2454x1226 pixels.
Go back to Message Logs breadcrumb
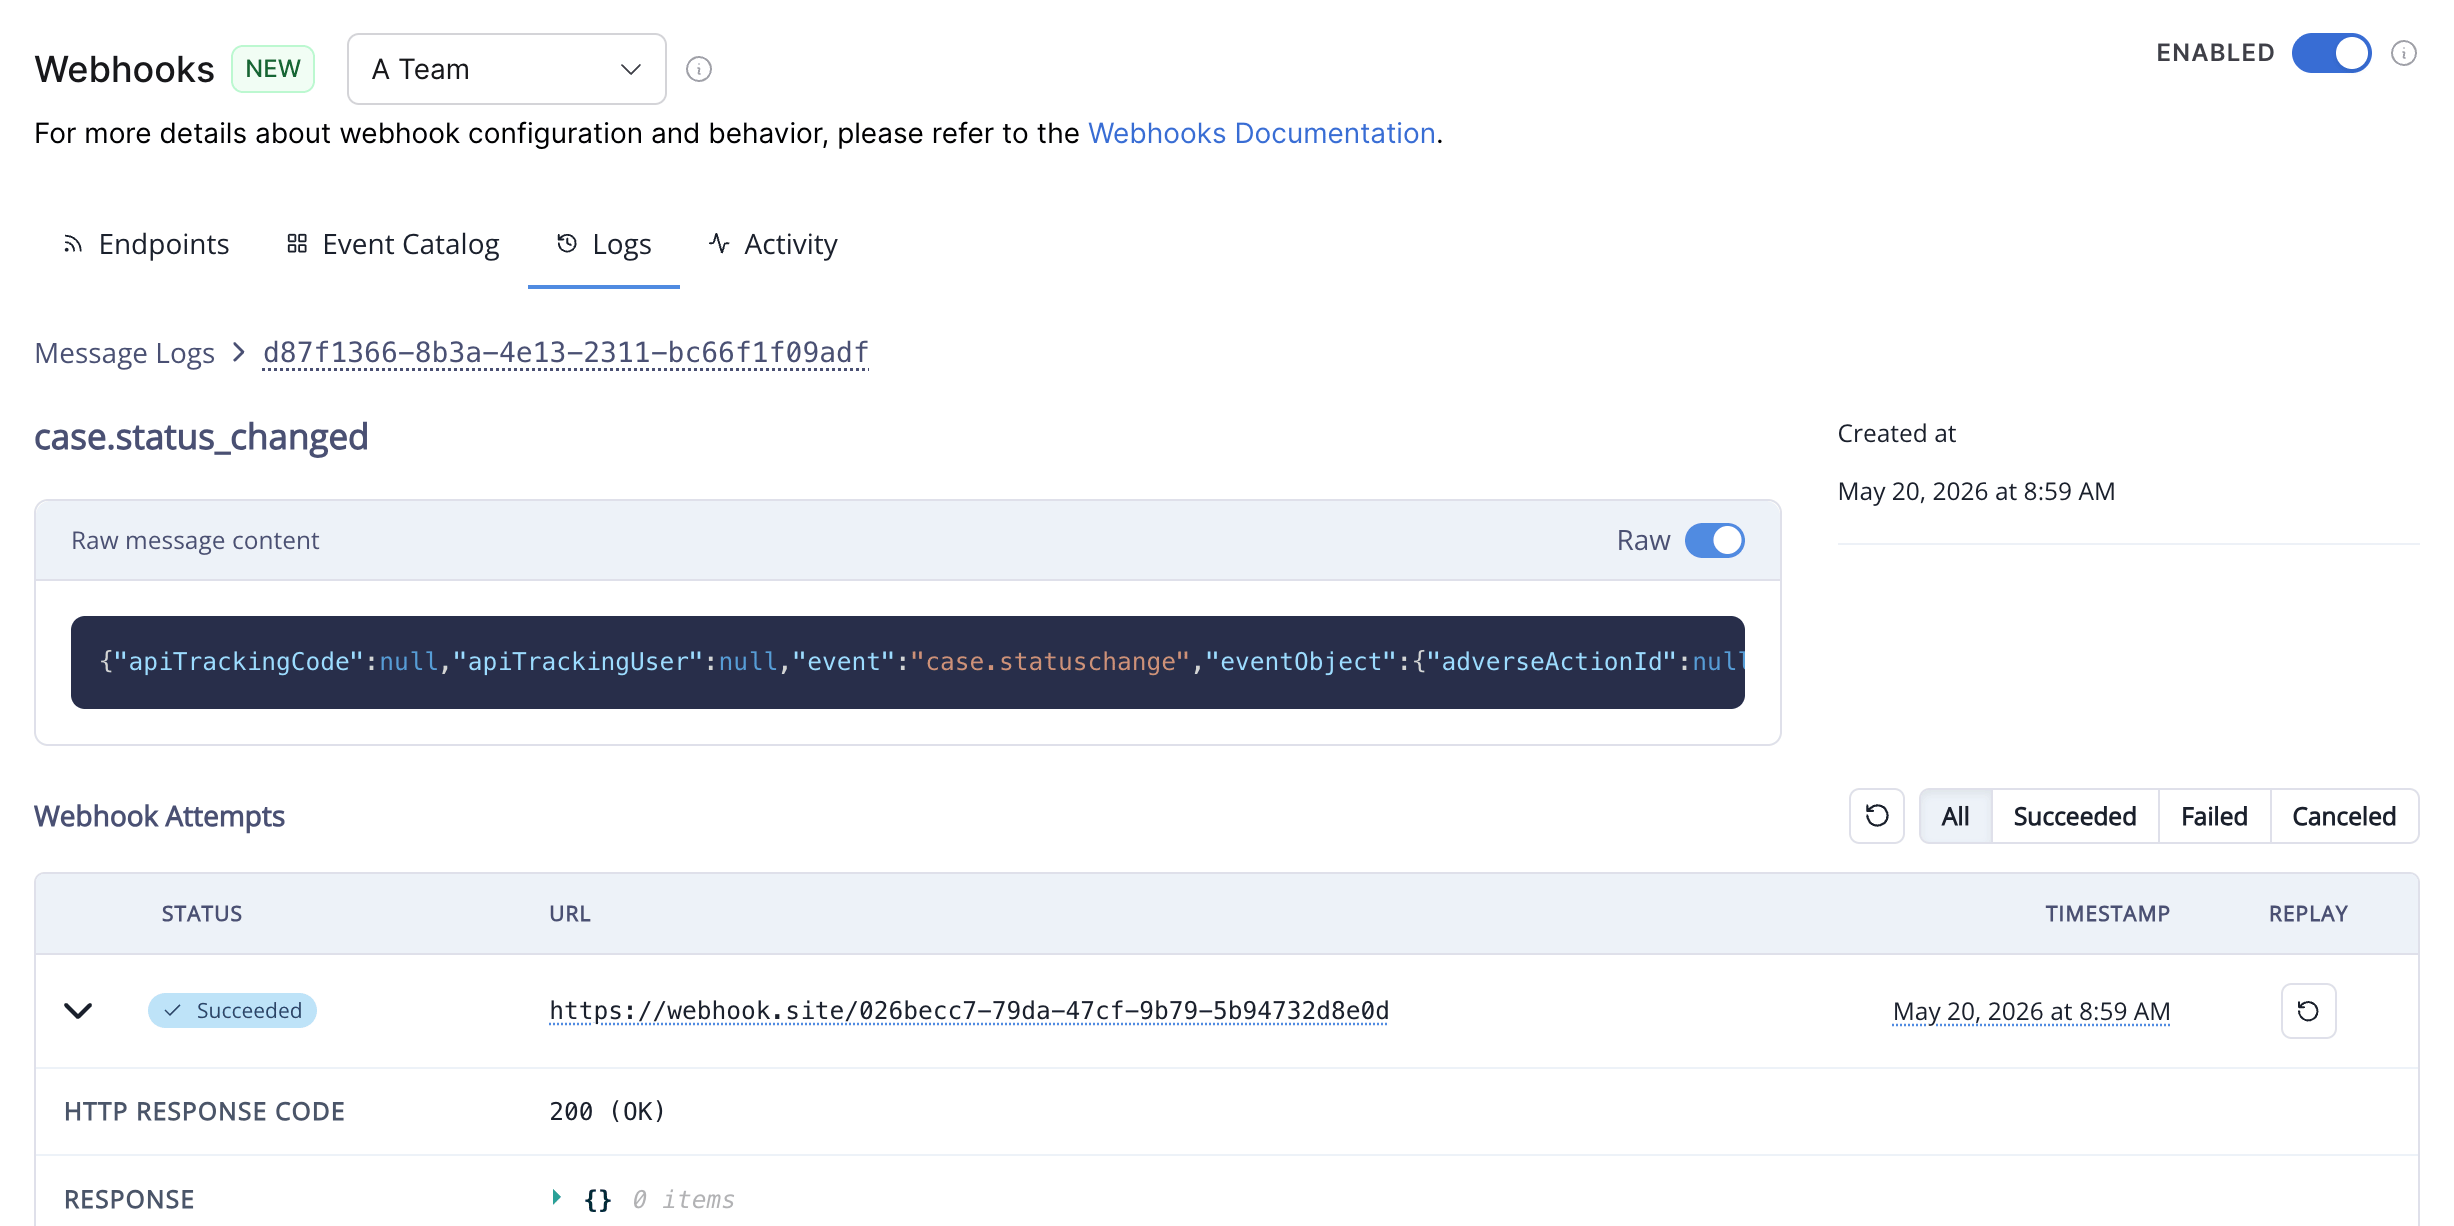[124, 353]
